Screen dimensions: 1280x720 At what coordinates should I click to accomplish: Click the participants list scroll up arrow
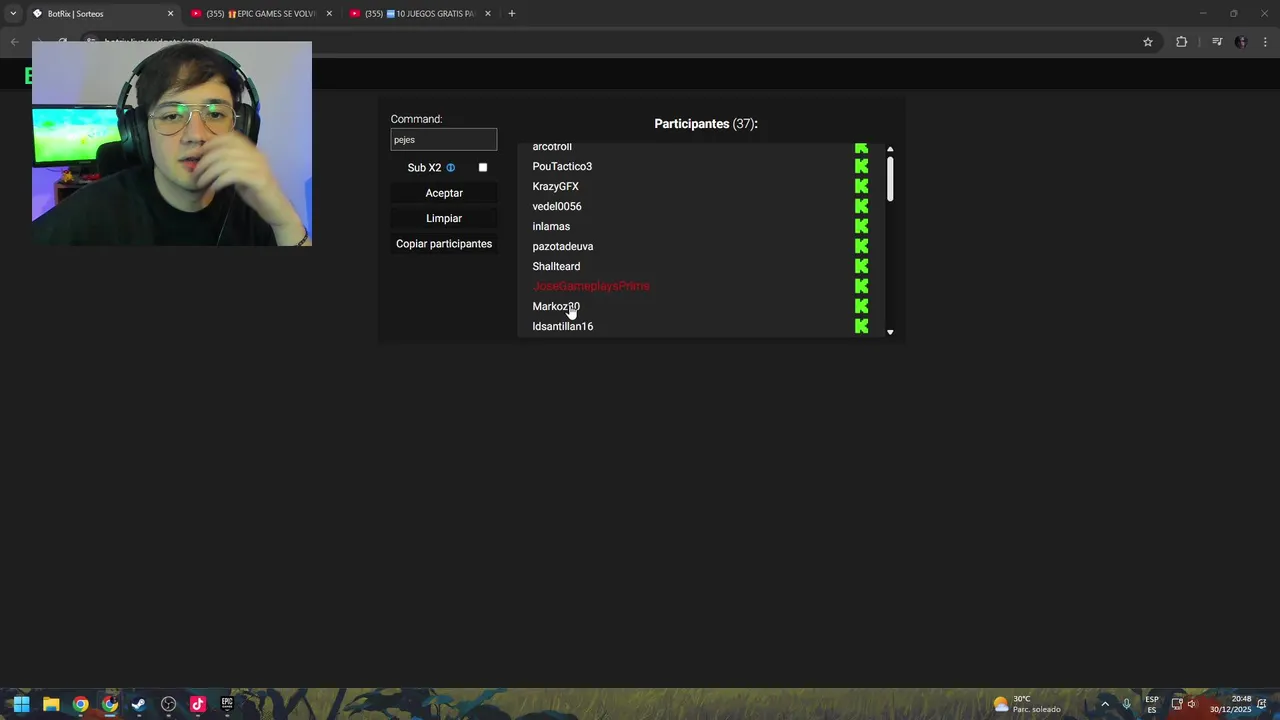point(890,149)
